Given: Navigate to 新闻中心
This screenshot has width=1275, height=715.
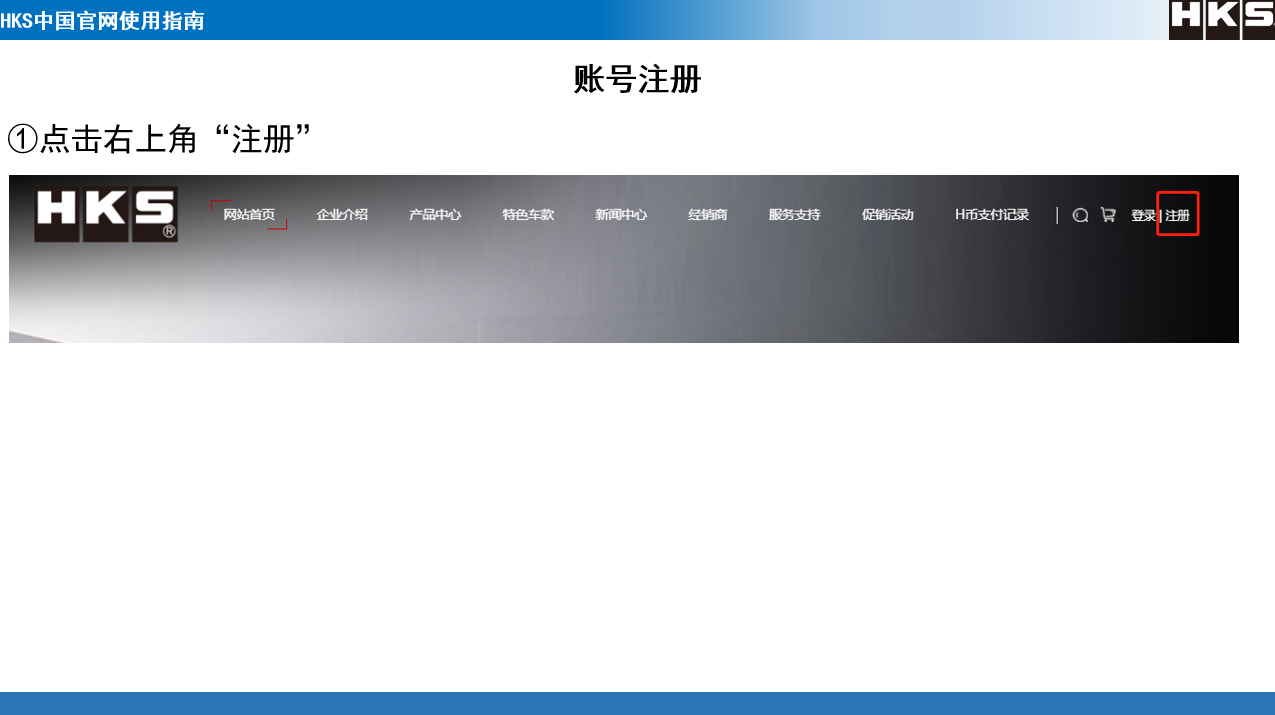Looking at the screenshot, I should click(621, 215).
